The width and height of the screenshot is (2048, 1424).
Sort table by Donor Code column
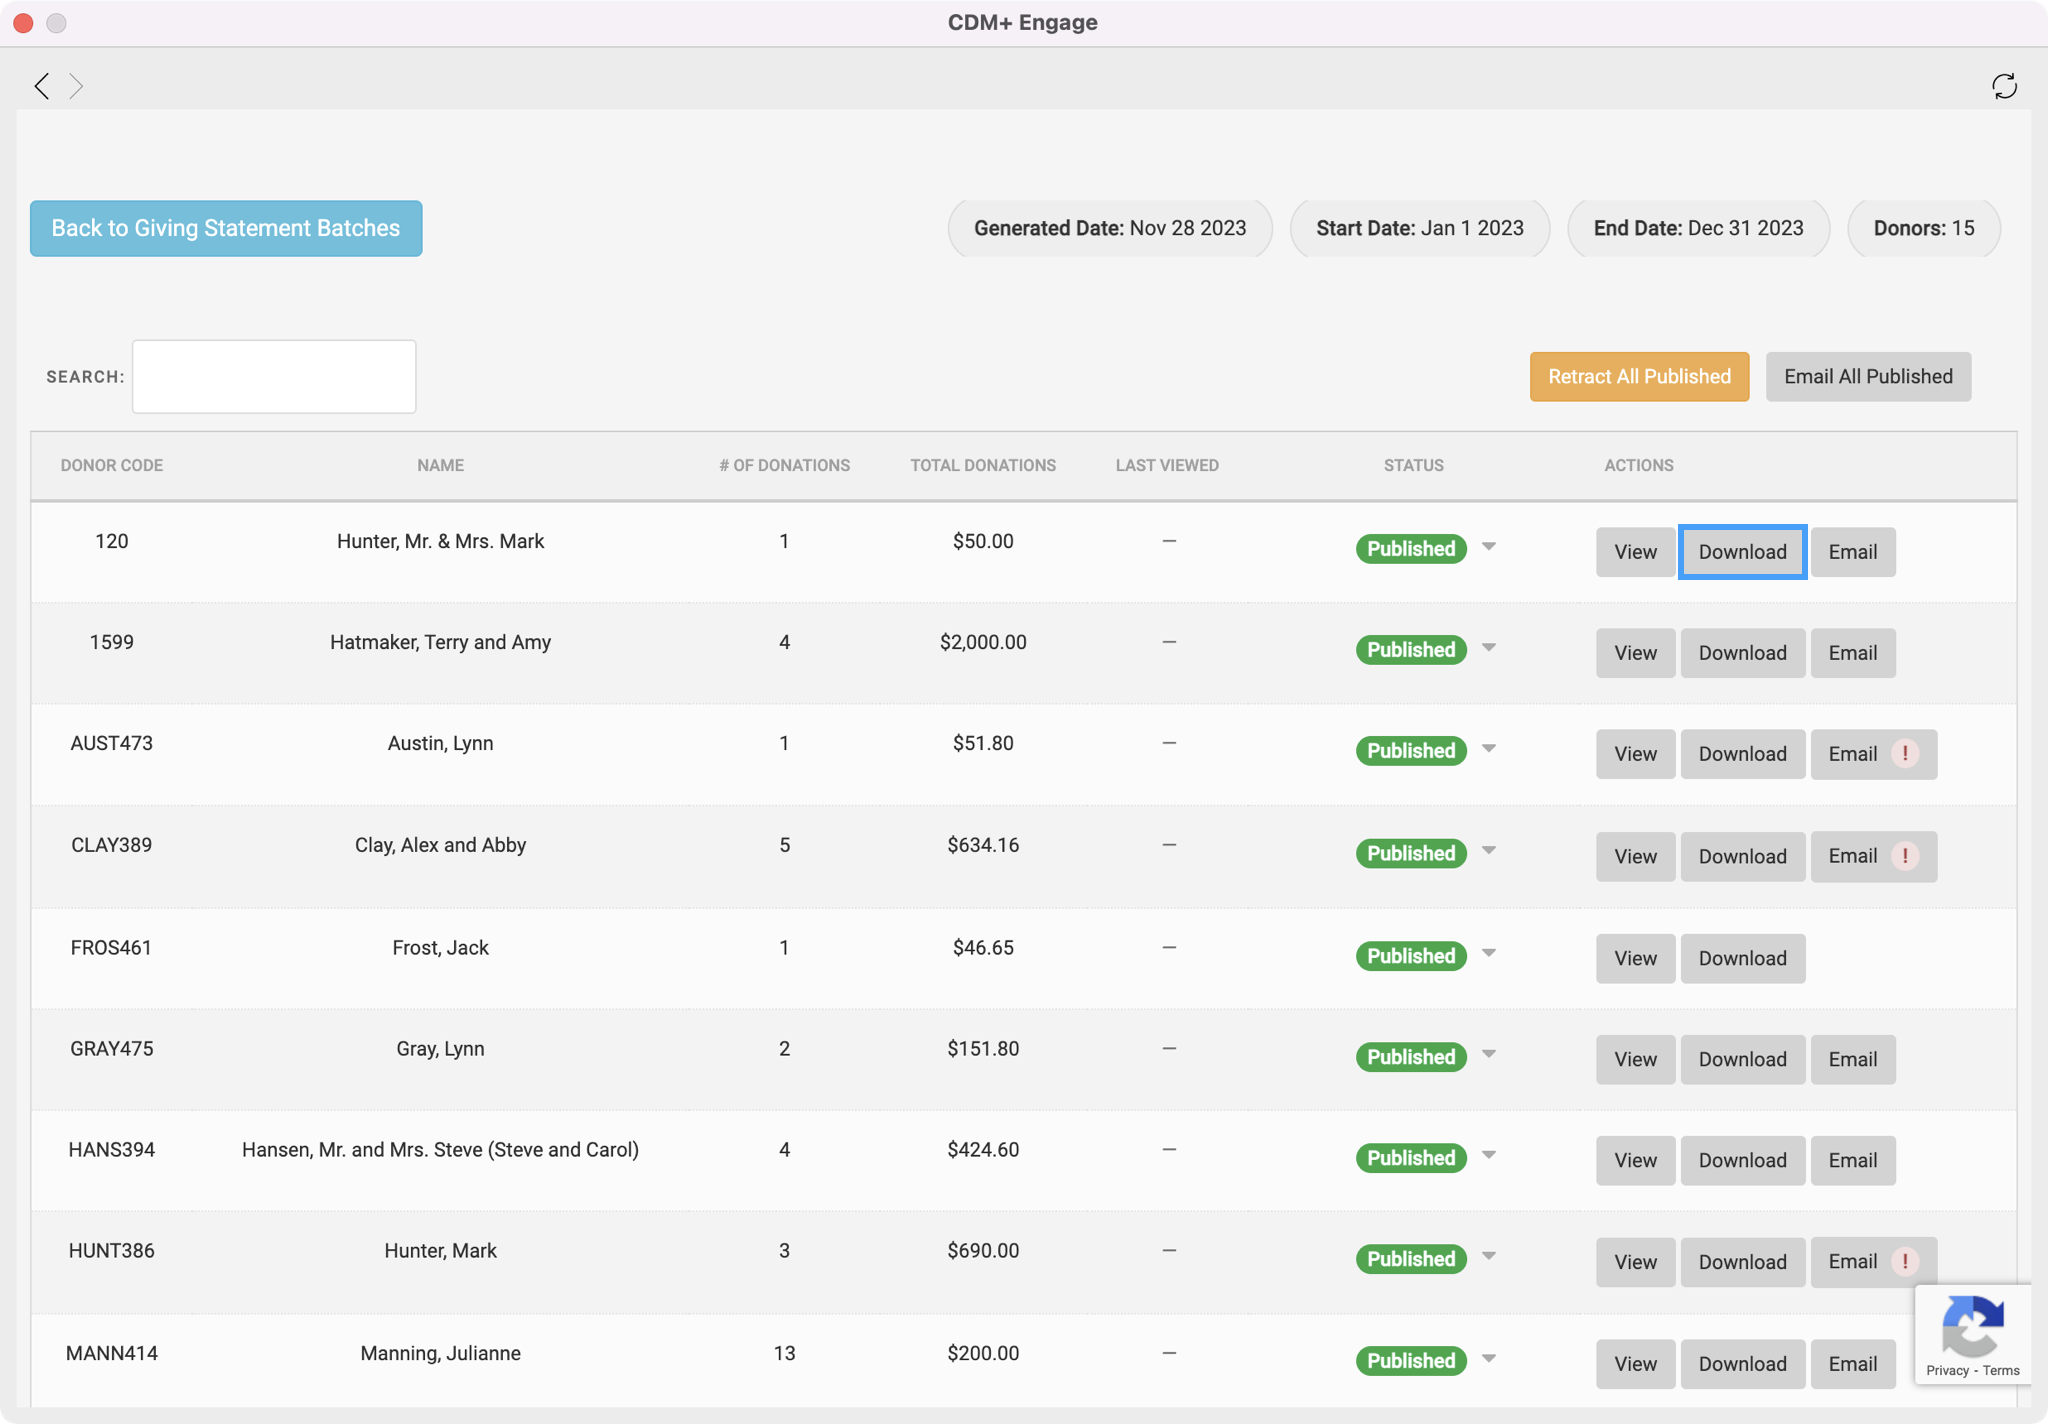pos(111,465)
